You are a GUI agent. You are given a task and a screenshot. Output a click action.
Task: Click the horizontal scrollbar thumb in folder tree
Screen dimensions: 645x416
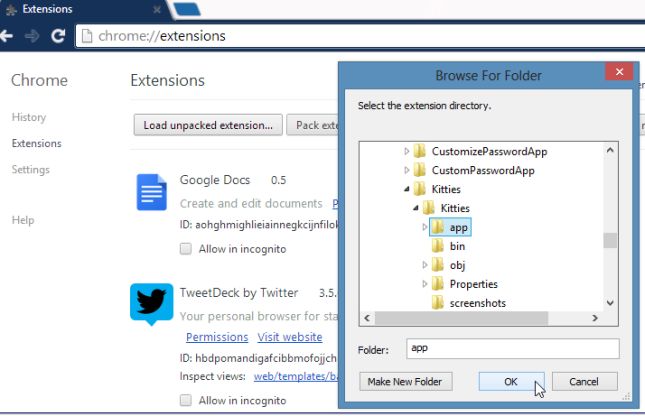tap(461, 318)
